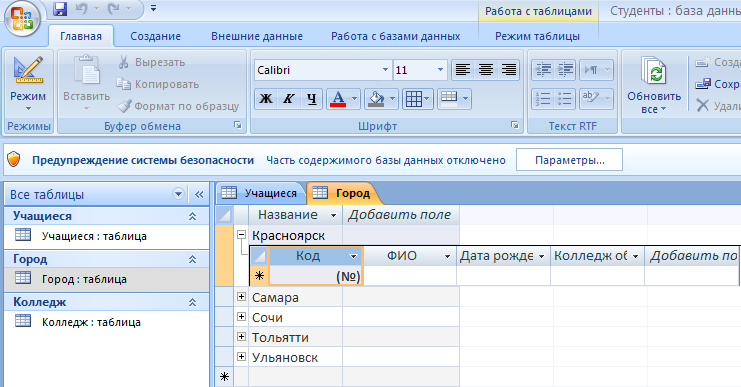Cut selection with Вырезать
This screenshot has width=741, height=387.
pyautogui.click(x=152, y=62)
